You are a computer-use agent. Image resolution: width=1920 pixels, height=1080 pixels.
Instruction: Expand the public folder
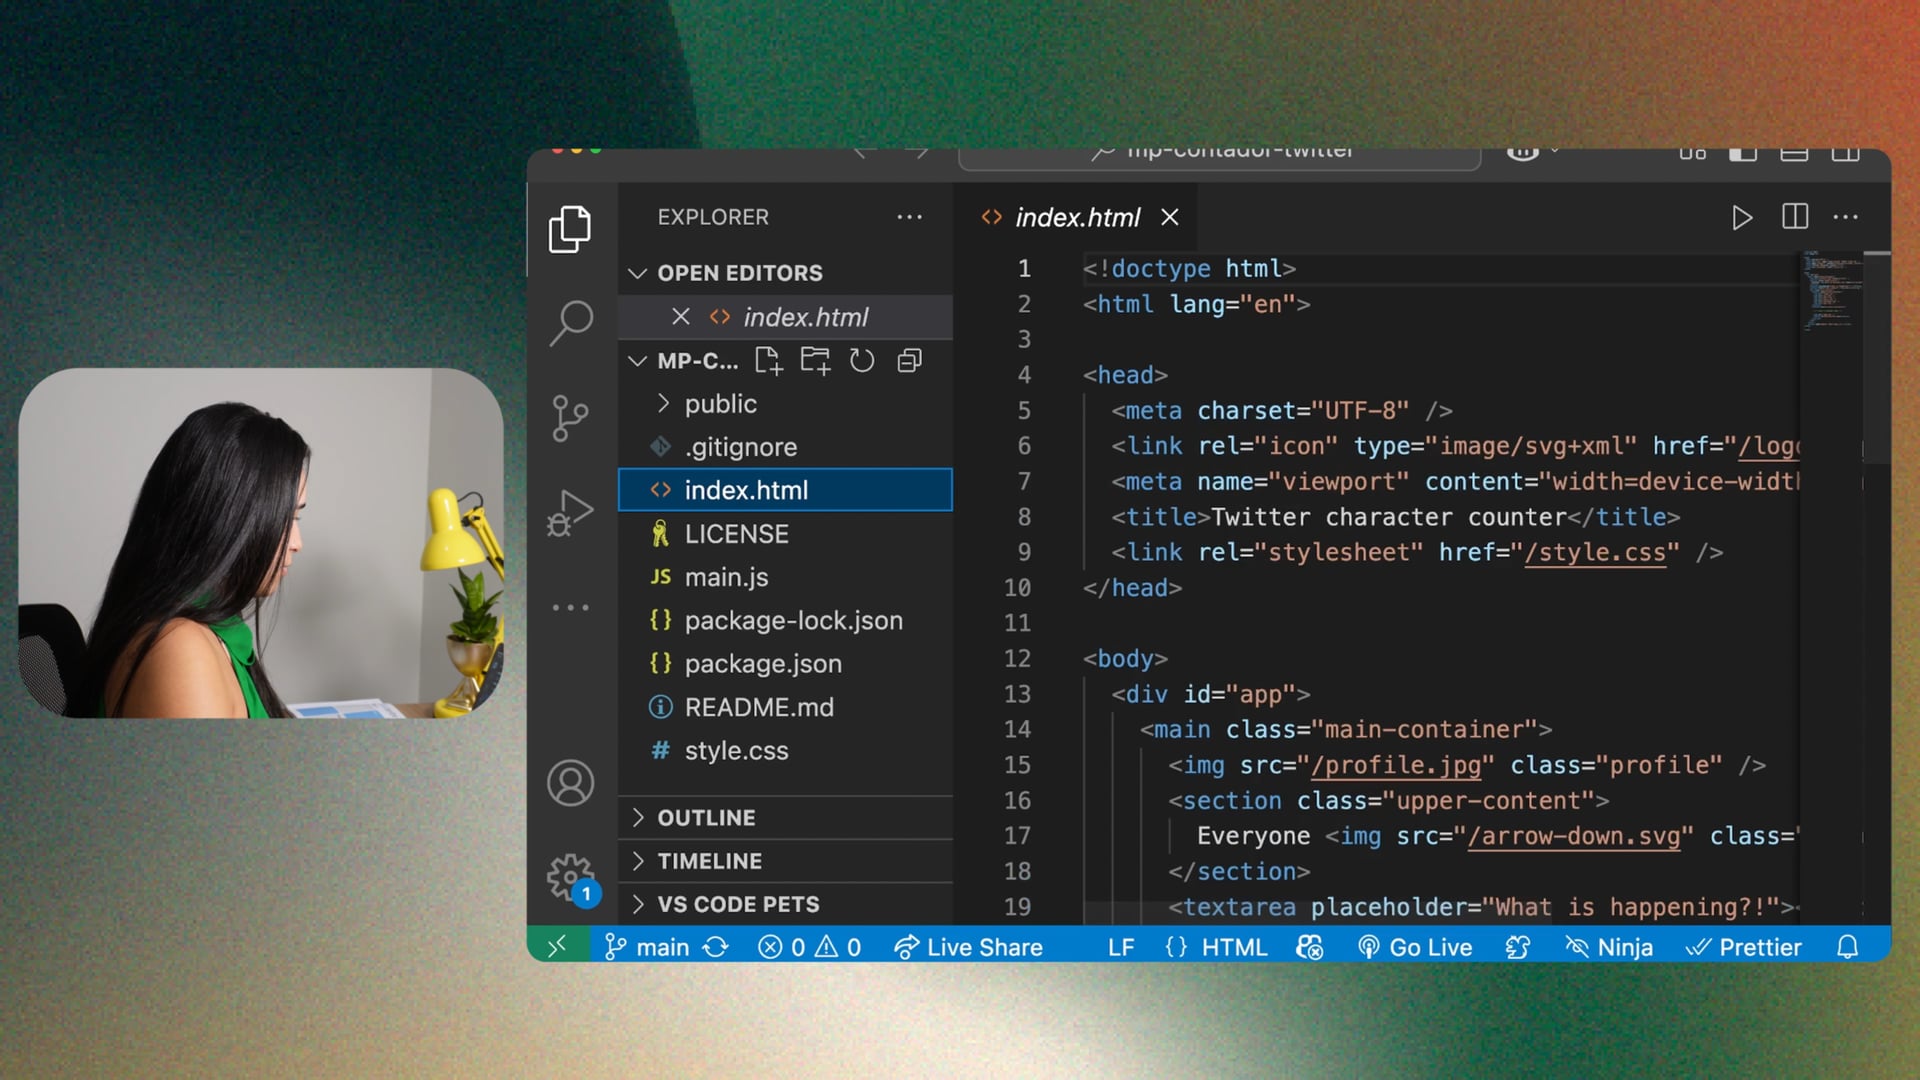720,404
